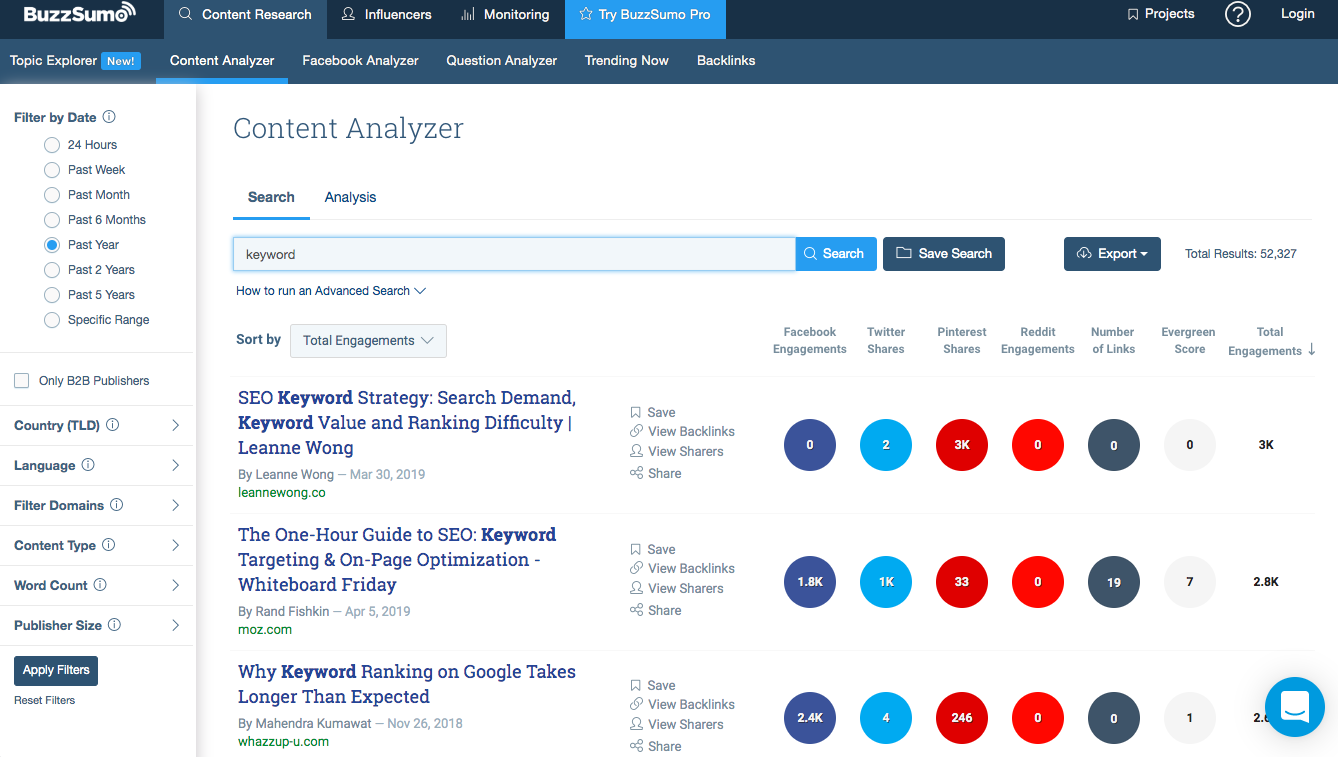Viewport: 1338px width, 757px height.
Task: Sort by the Total Engagements column arrow
Action: (x=1312, y=350)
